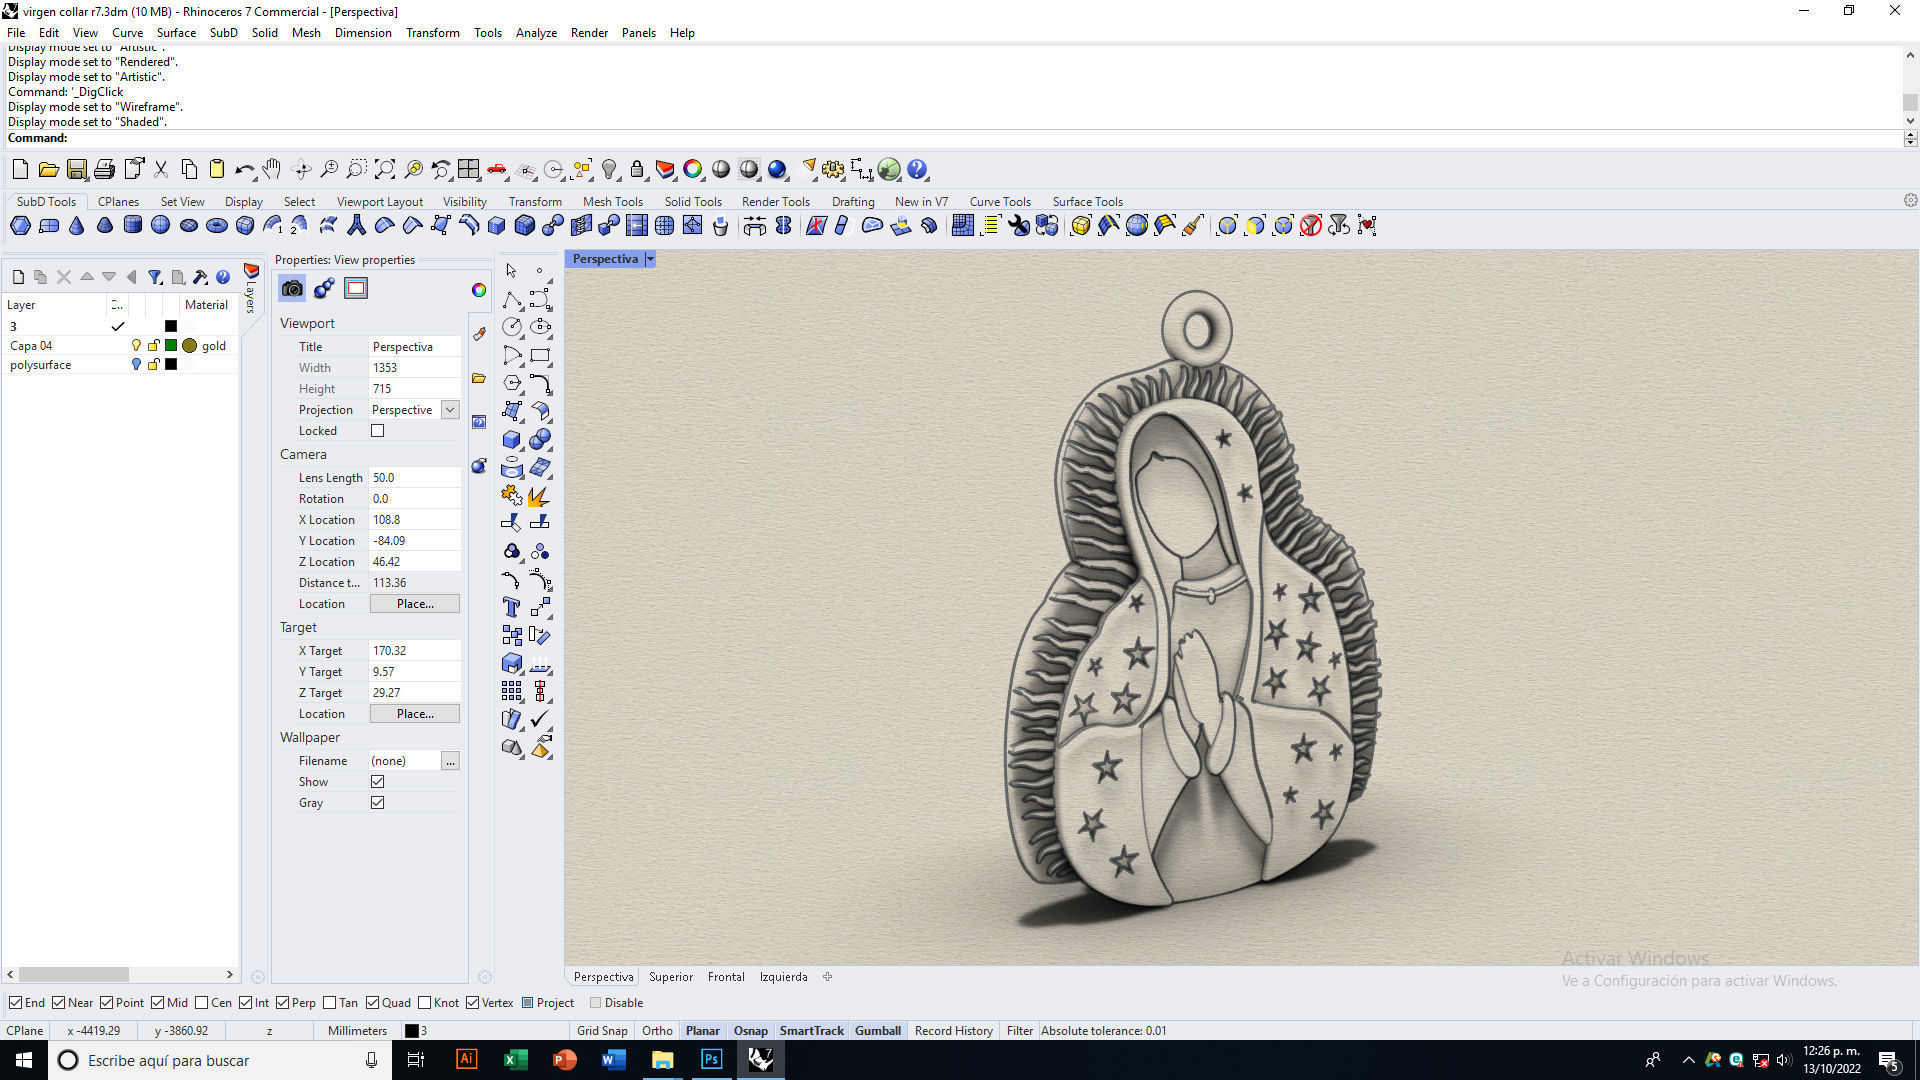The width and height of the screenshot is (1920, 1080).
Task: Click the Layers panel horizontal scrollbar
Action: click(x=120, y=974)
